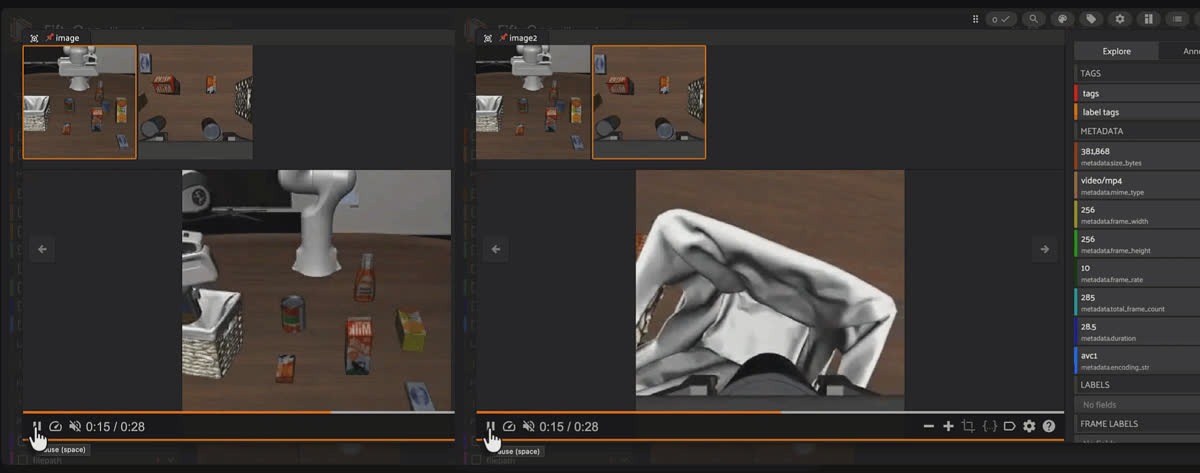This screenshot has height=473, width=1200.
Task: Click the zoom out minus icon
Action: (929, 426)
